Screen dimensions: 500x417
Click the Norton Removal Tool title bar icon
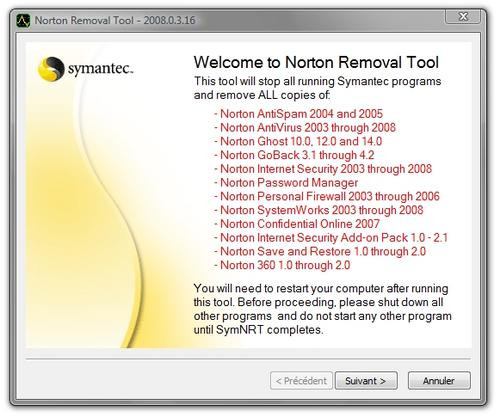[23, 20]
